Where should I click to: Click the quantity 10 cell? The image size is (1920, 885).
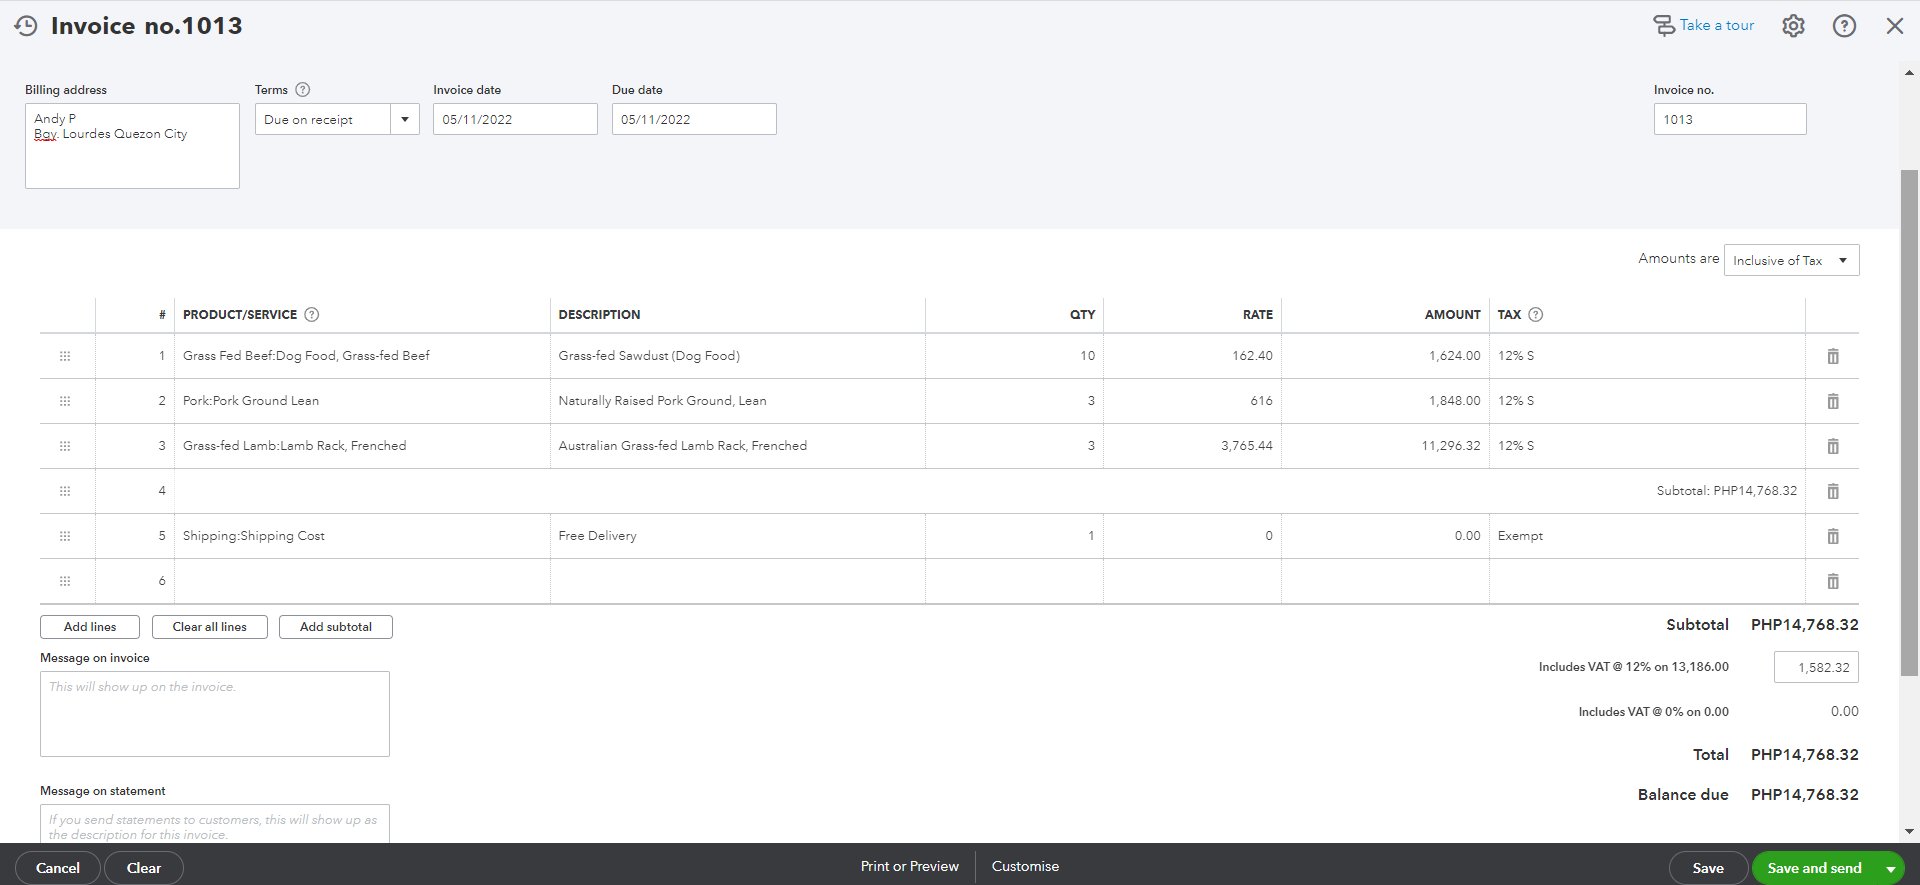click(1014, 356)
